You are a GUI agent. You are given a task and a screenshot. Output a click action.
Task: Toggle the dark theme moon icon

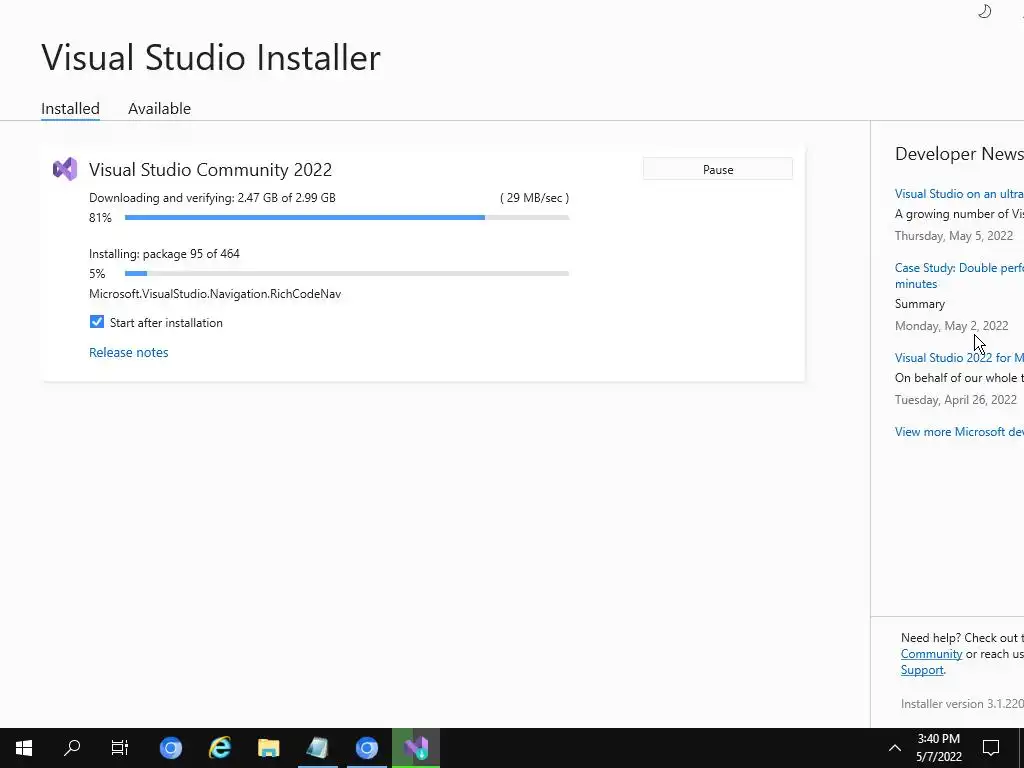[x=985, y=11]
